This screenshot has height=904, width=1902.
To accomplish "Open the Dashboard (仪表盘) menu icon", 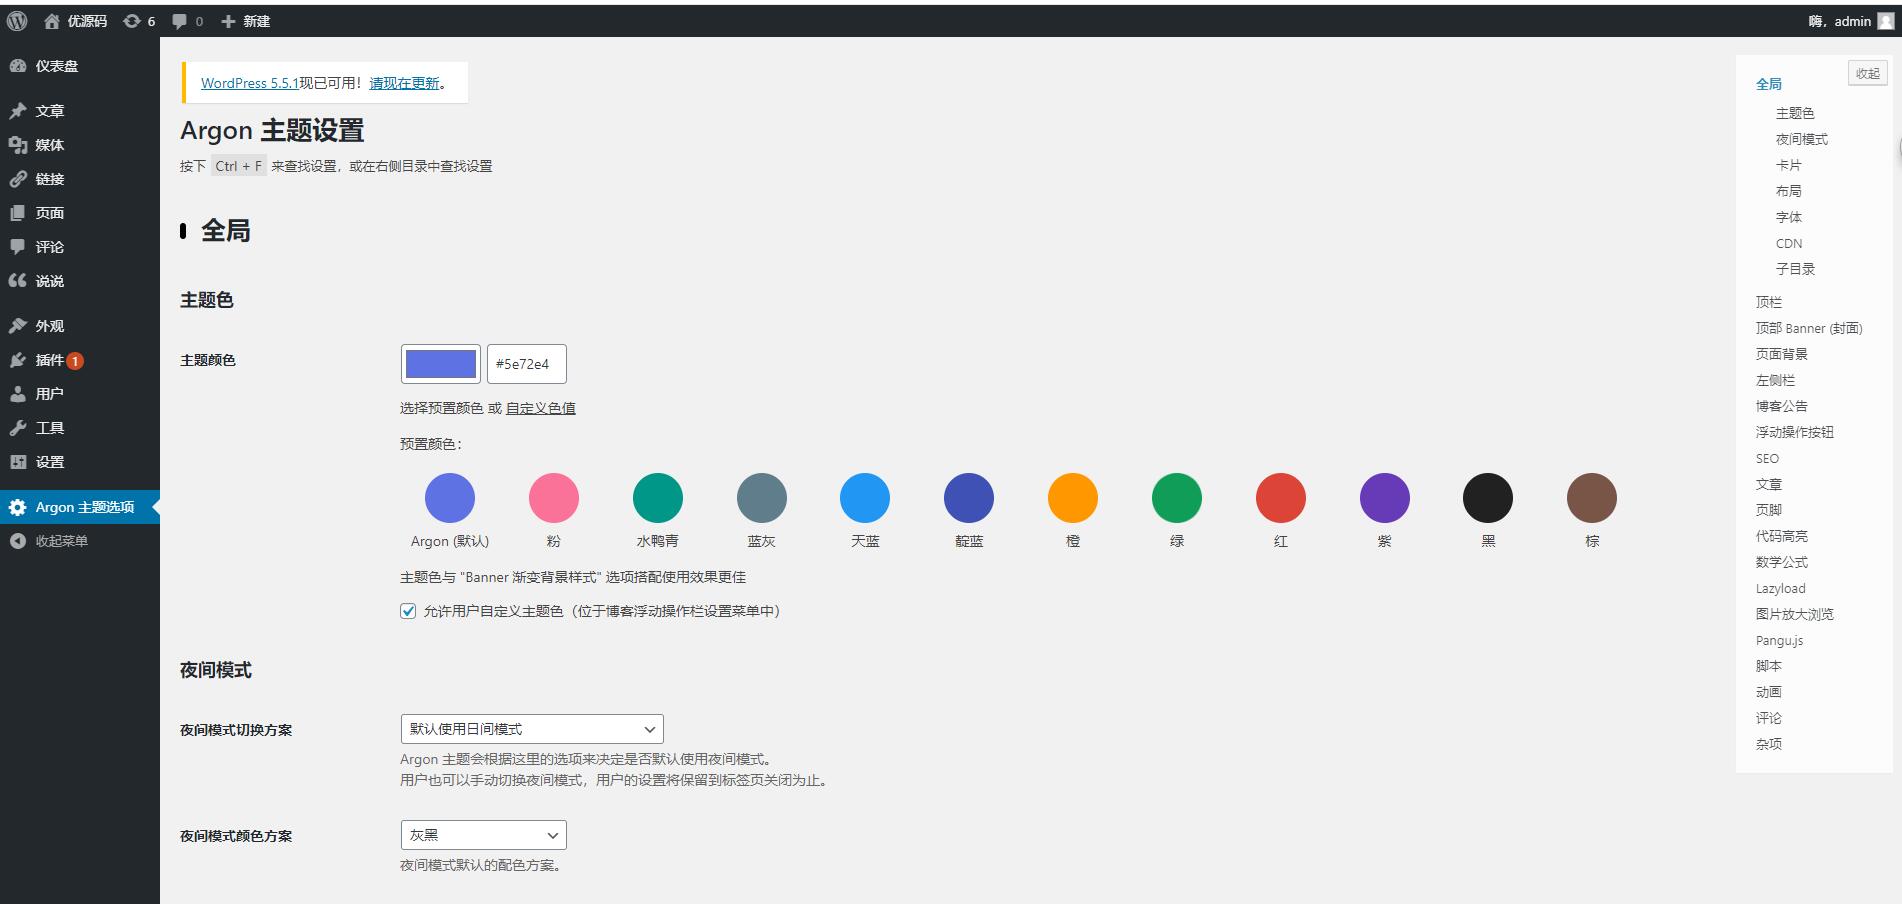I will (18, 66).
